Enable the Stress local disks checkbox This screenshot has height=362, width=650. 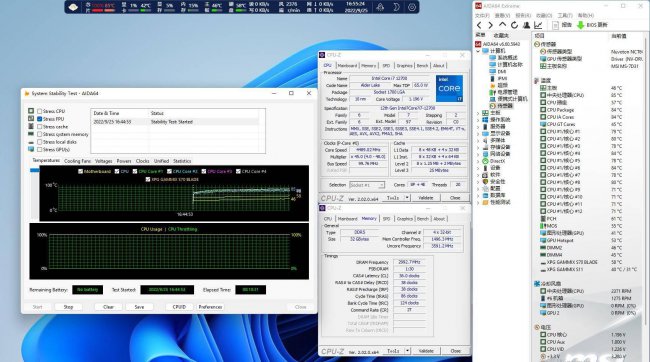point(40,142)
